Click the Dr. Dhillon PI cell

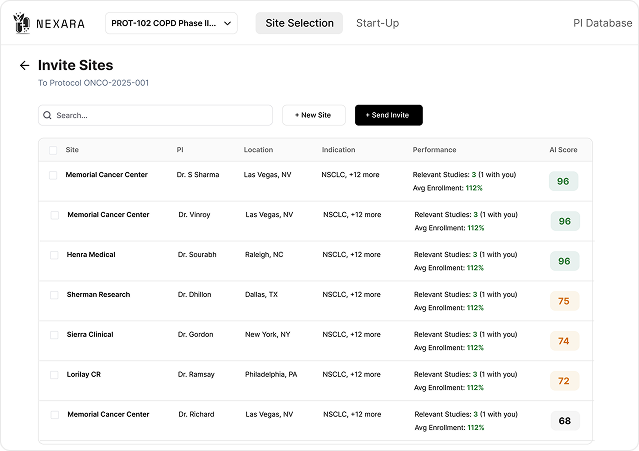click(194, 295)
